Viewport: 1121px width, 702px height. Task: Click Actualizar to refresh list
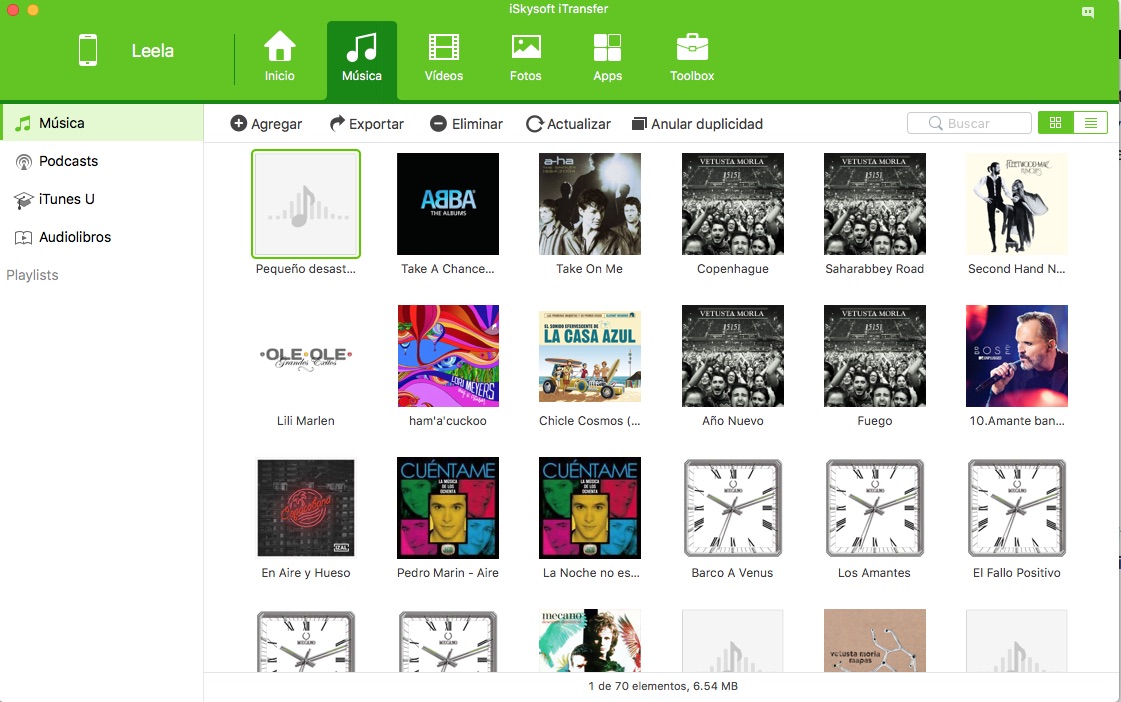568,124
